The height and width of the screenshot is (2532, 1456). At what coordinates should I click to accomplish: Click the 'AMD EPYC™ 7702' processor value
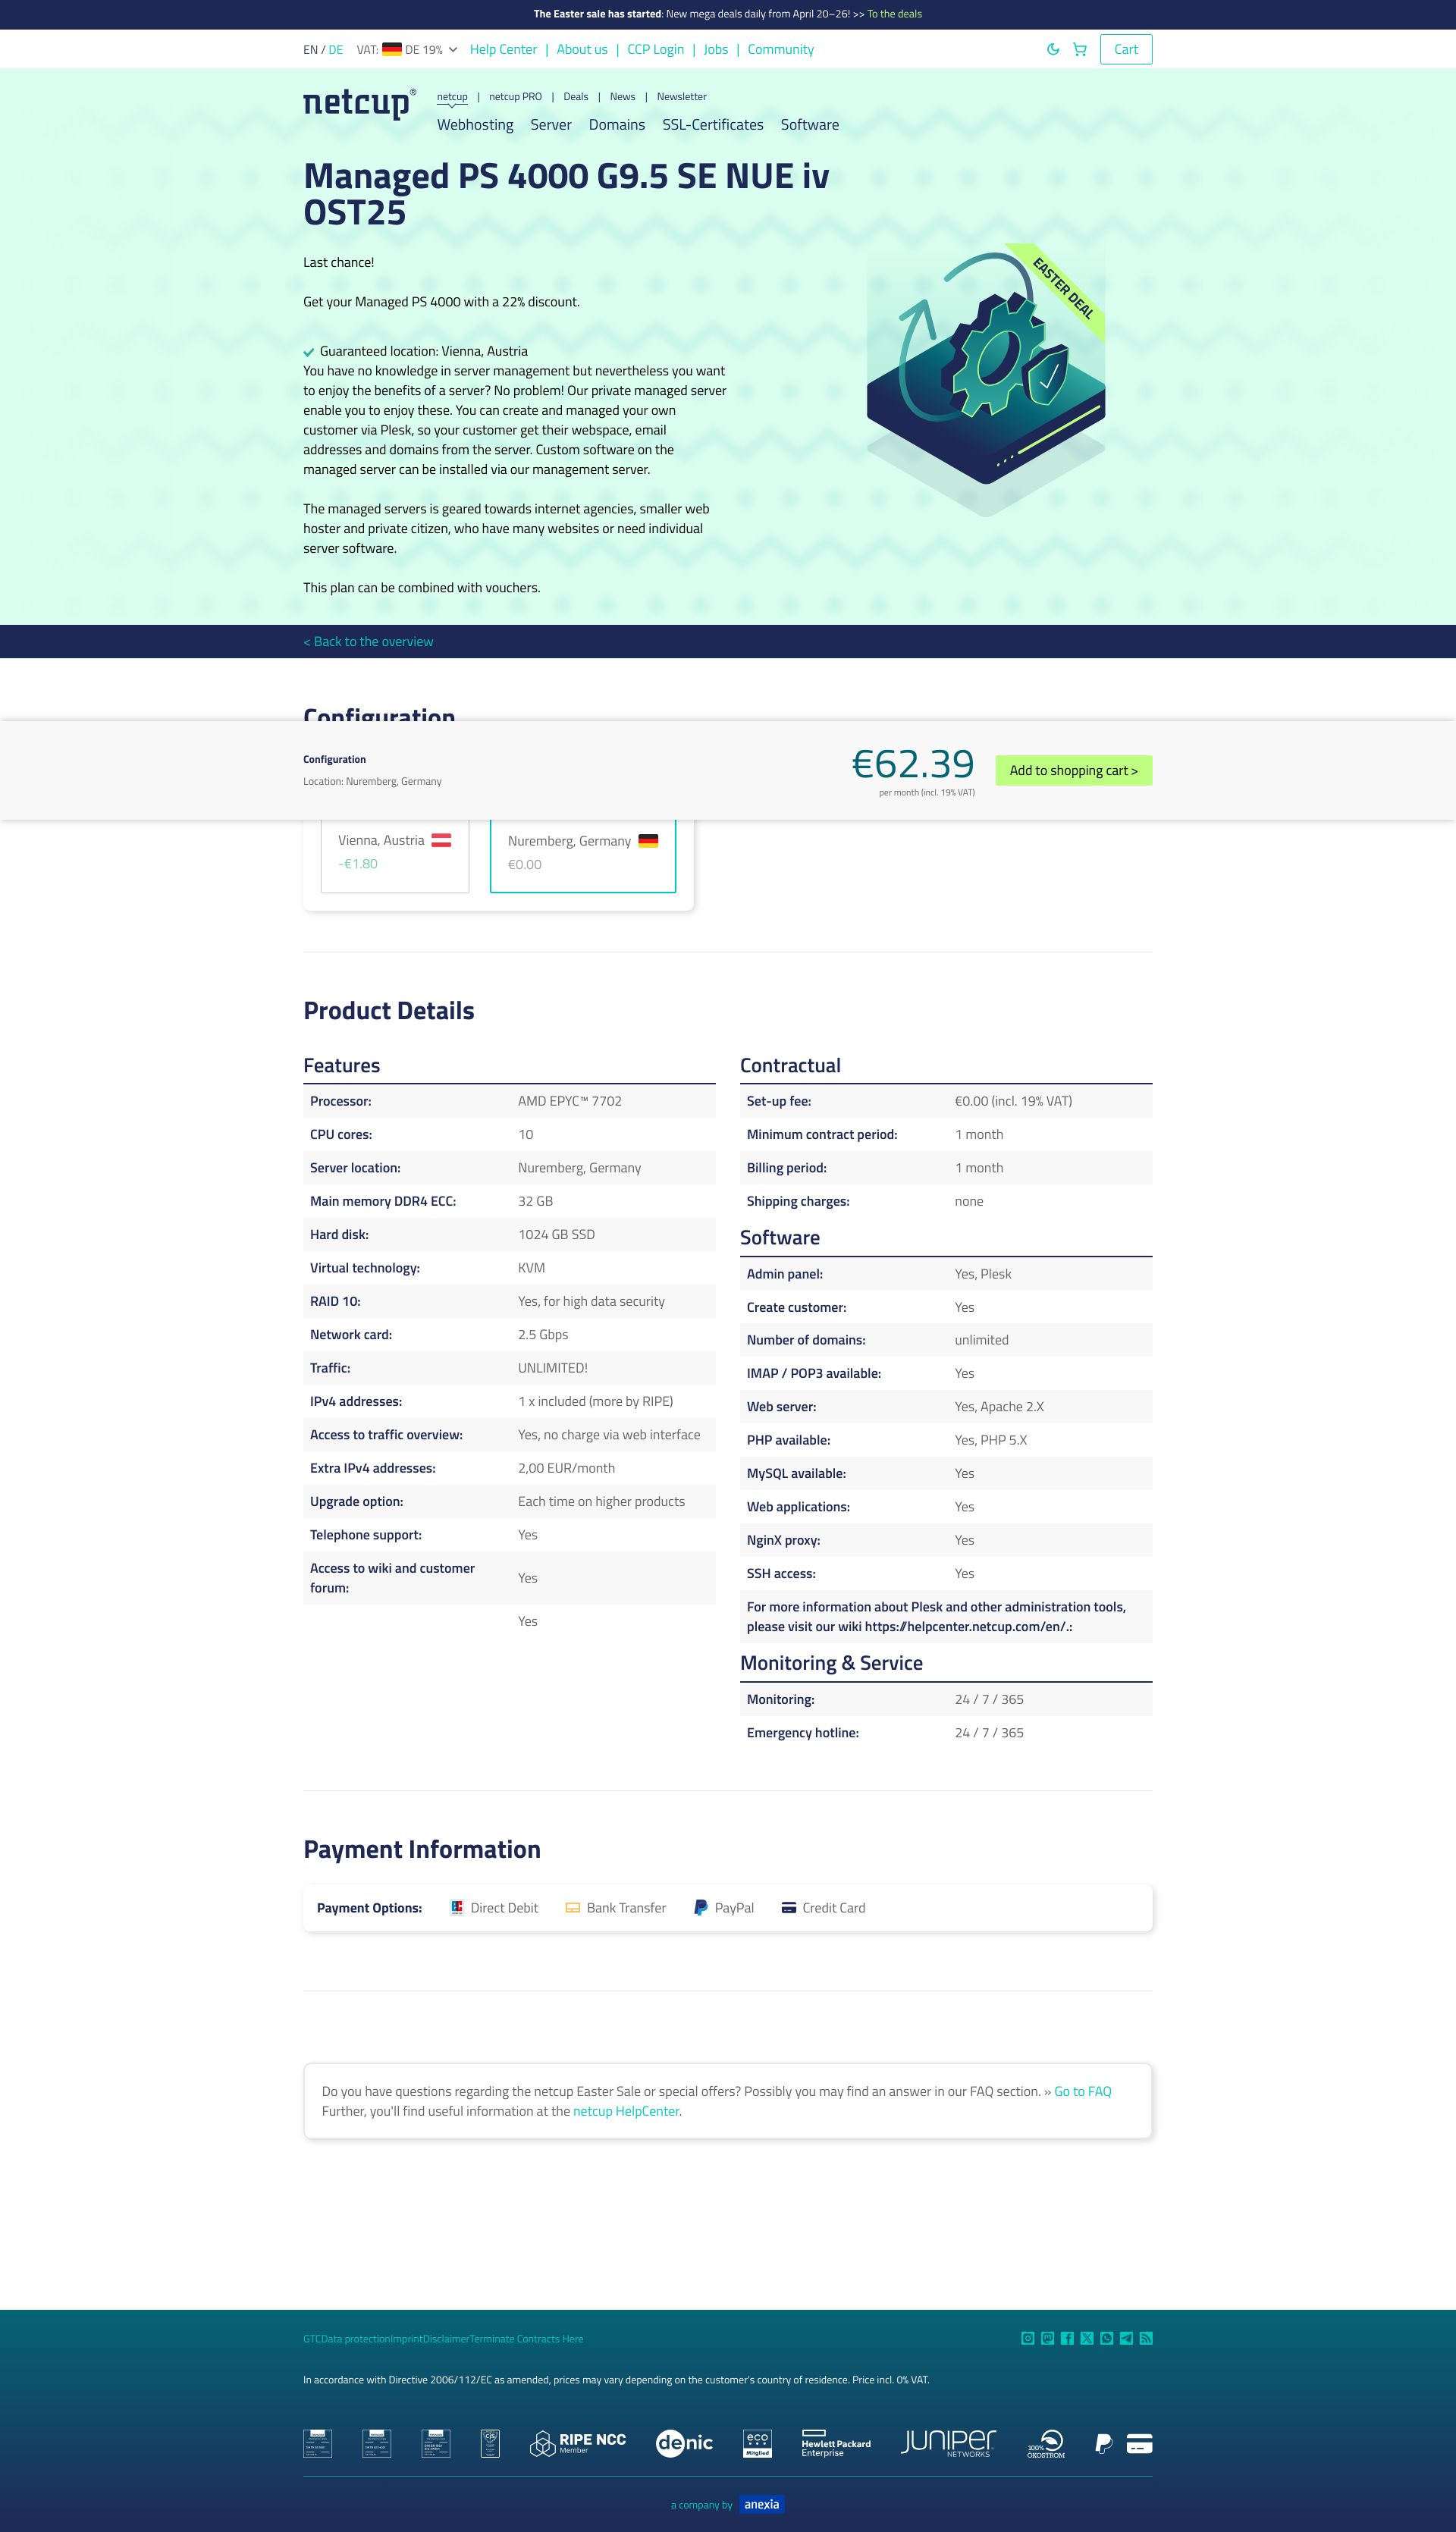click(570, 1101)
